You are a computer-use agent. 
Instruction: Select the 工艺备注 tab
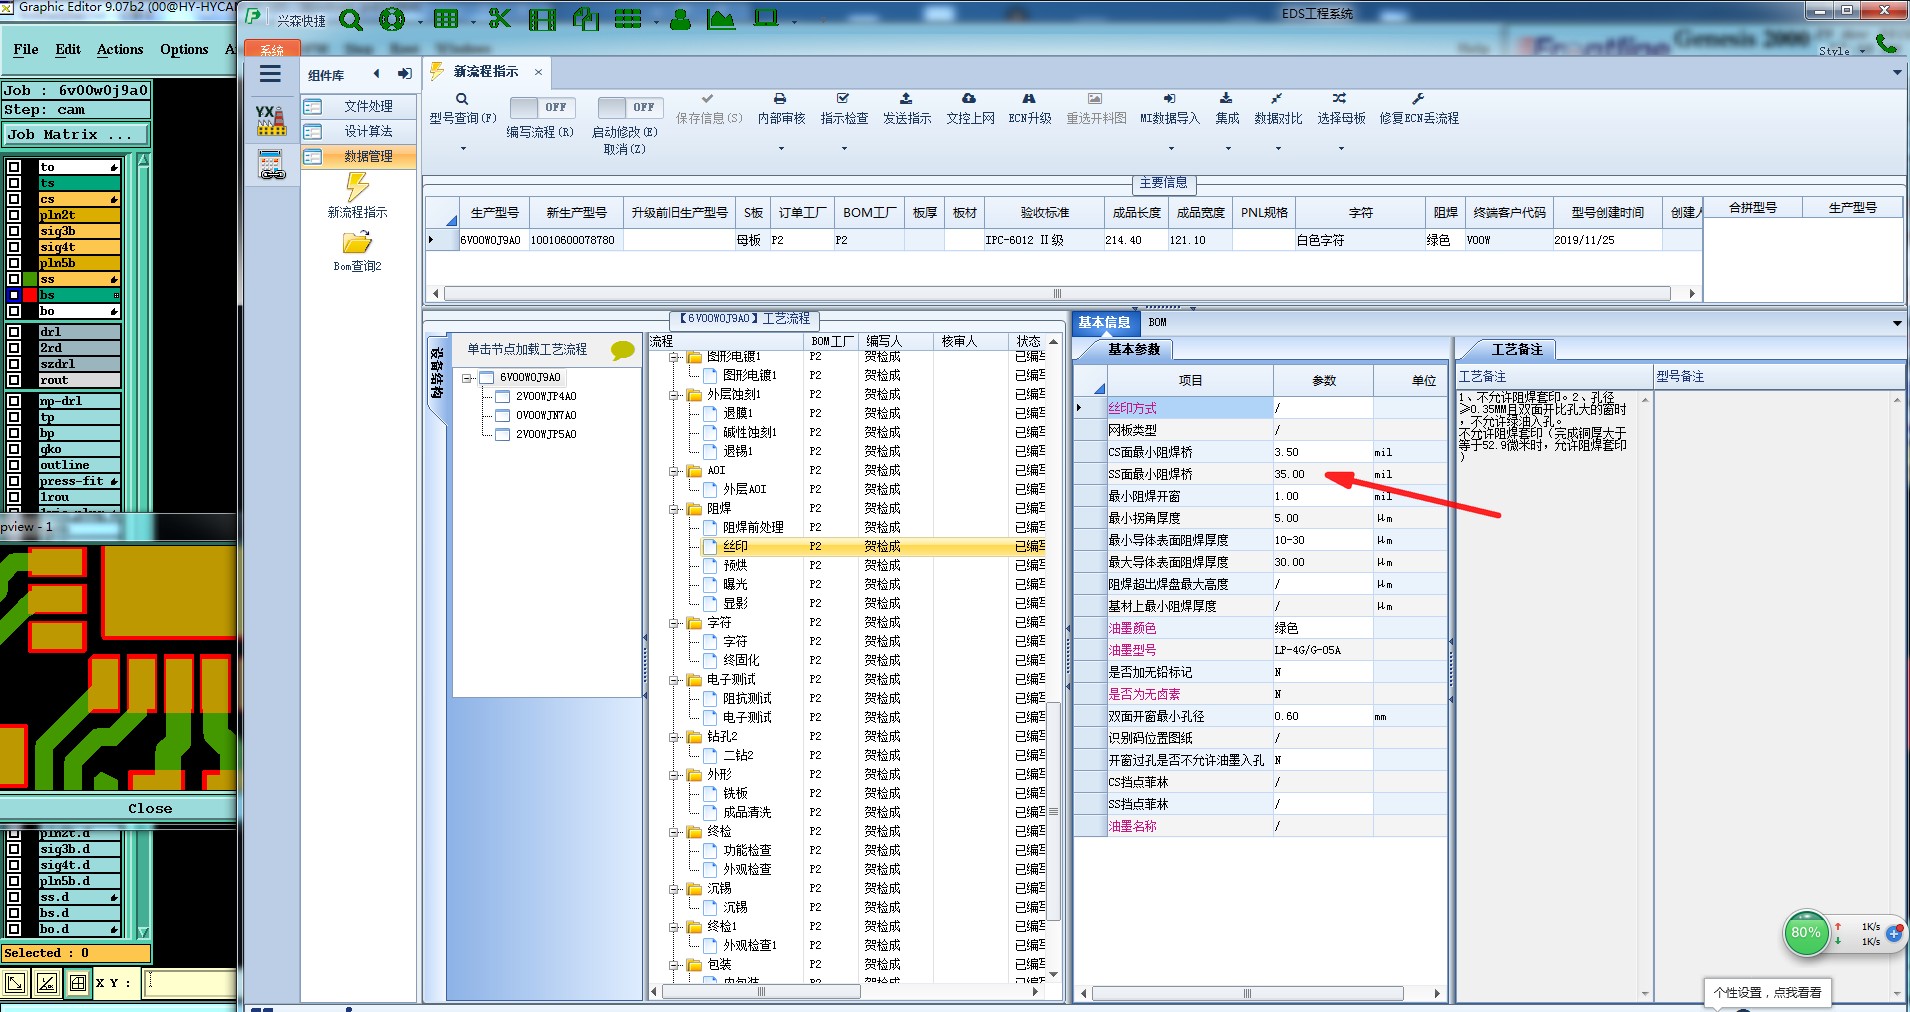(1516, 349)
